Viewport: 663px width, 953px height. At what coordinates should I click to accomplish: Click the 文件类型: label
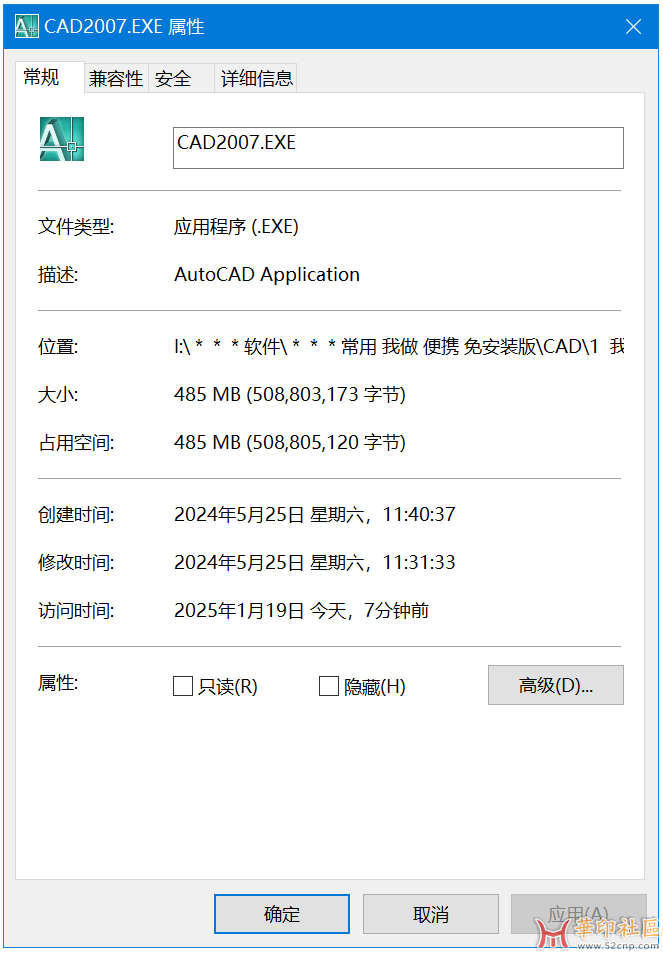click(x=76, y=227)
